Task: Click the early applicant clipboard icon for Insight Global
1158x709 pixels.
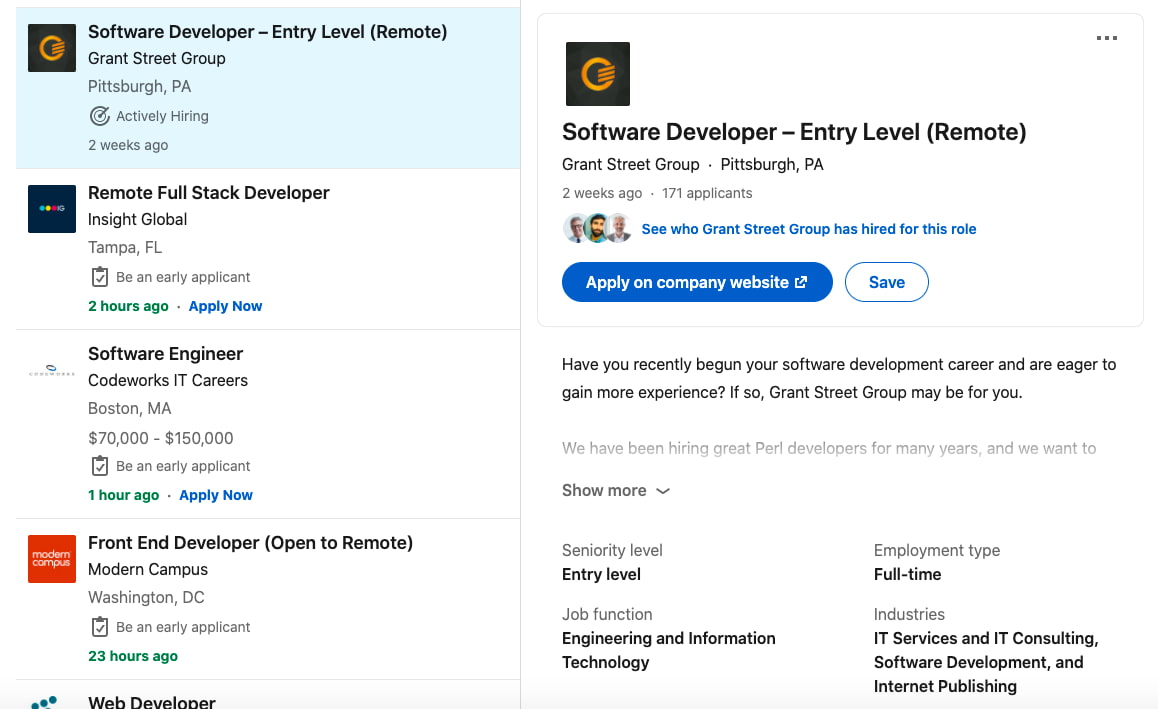Action: 99,276
